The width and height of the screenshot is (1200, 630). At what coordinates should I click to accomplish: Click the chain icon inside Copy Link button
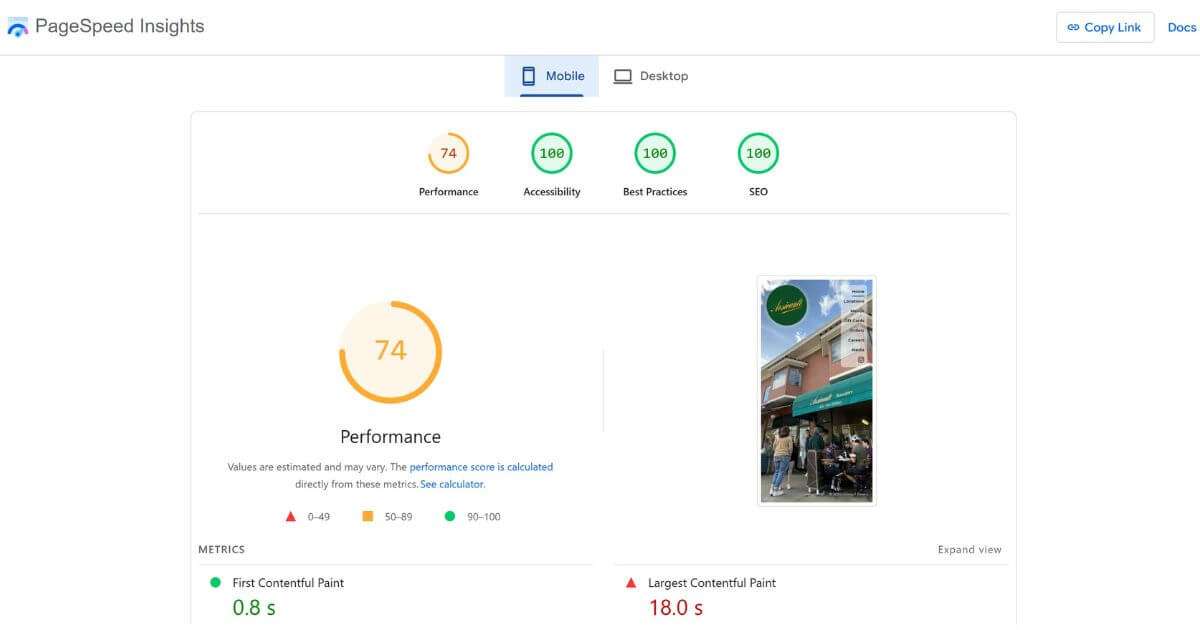pyautogui.click(x=1074, y=27)
